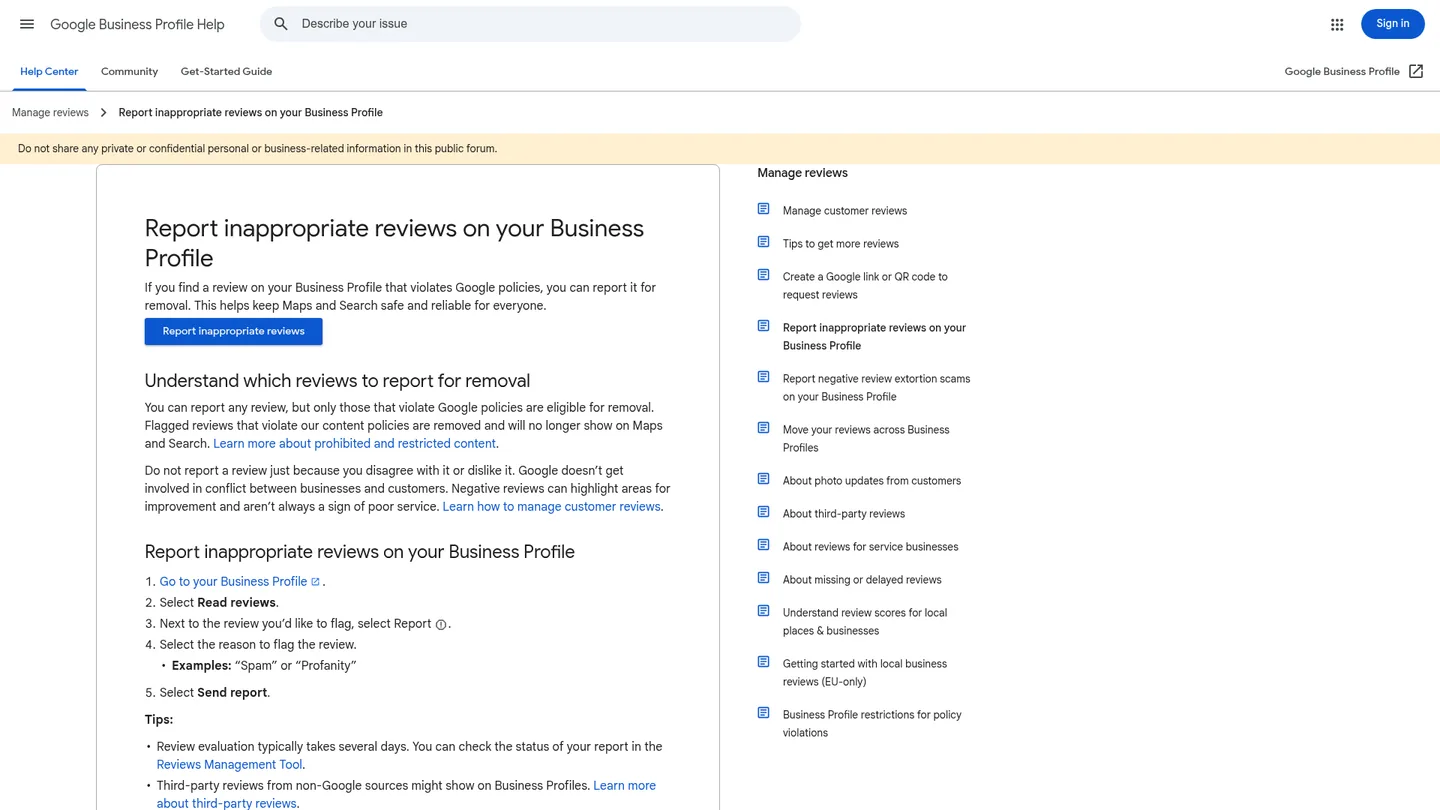Switch to the Help Center tab
The height and width of the screenshot is (810, 1440).
click(x=49, y=72)
